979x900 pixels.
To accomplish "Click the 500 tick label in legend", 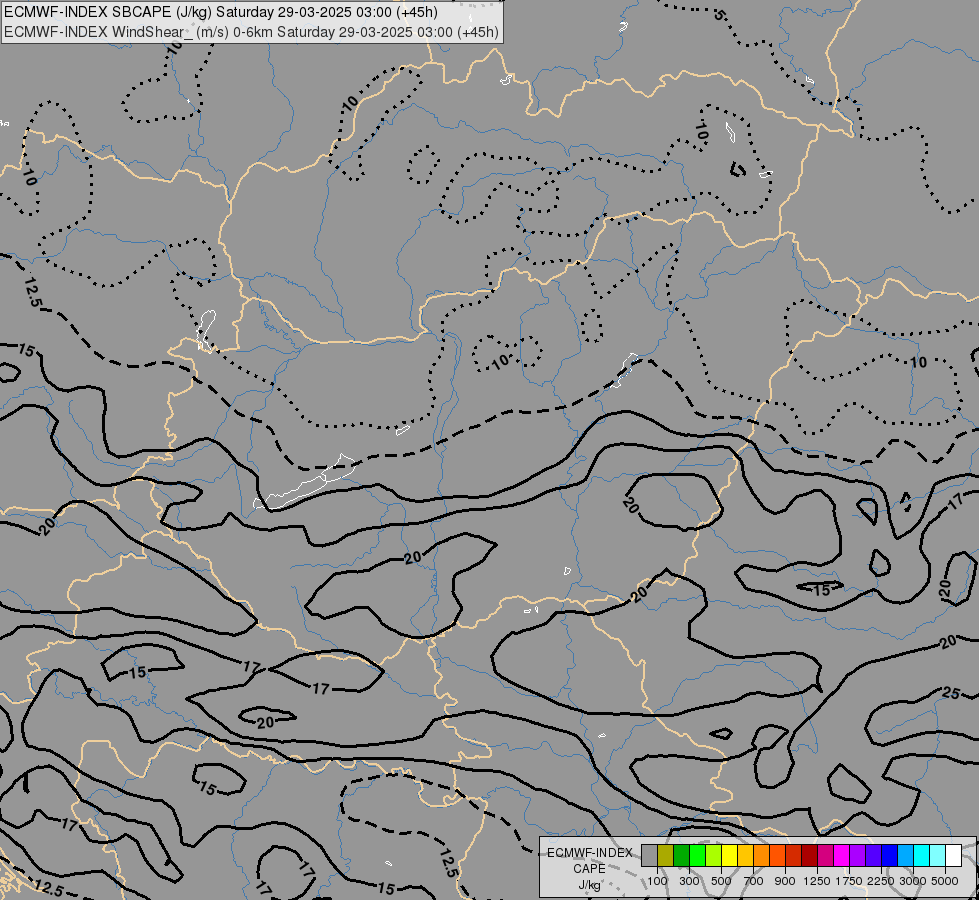I will (x=721, y=881).
